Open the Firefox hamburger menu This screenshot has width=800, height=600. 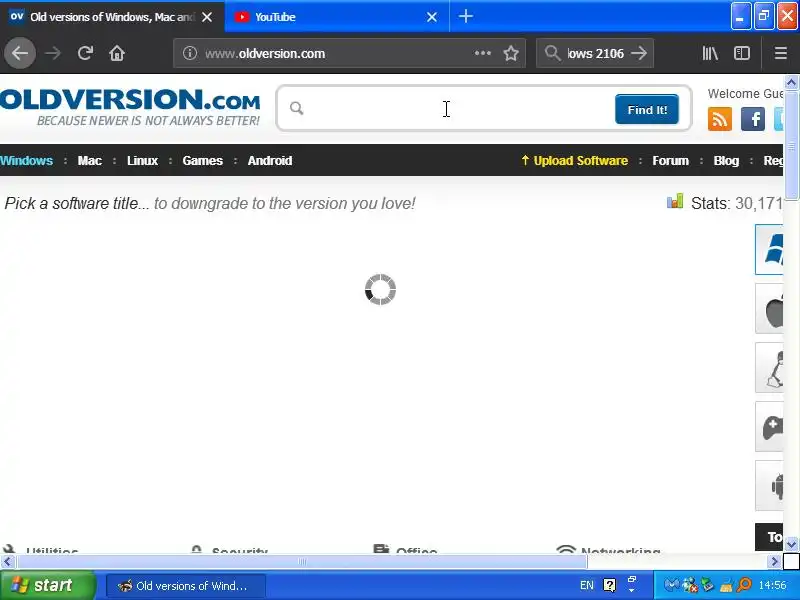click(781, 53)
